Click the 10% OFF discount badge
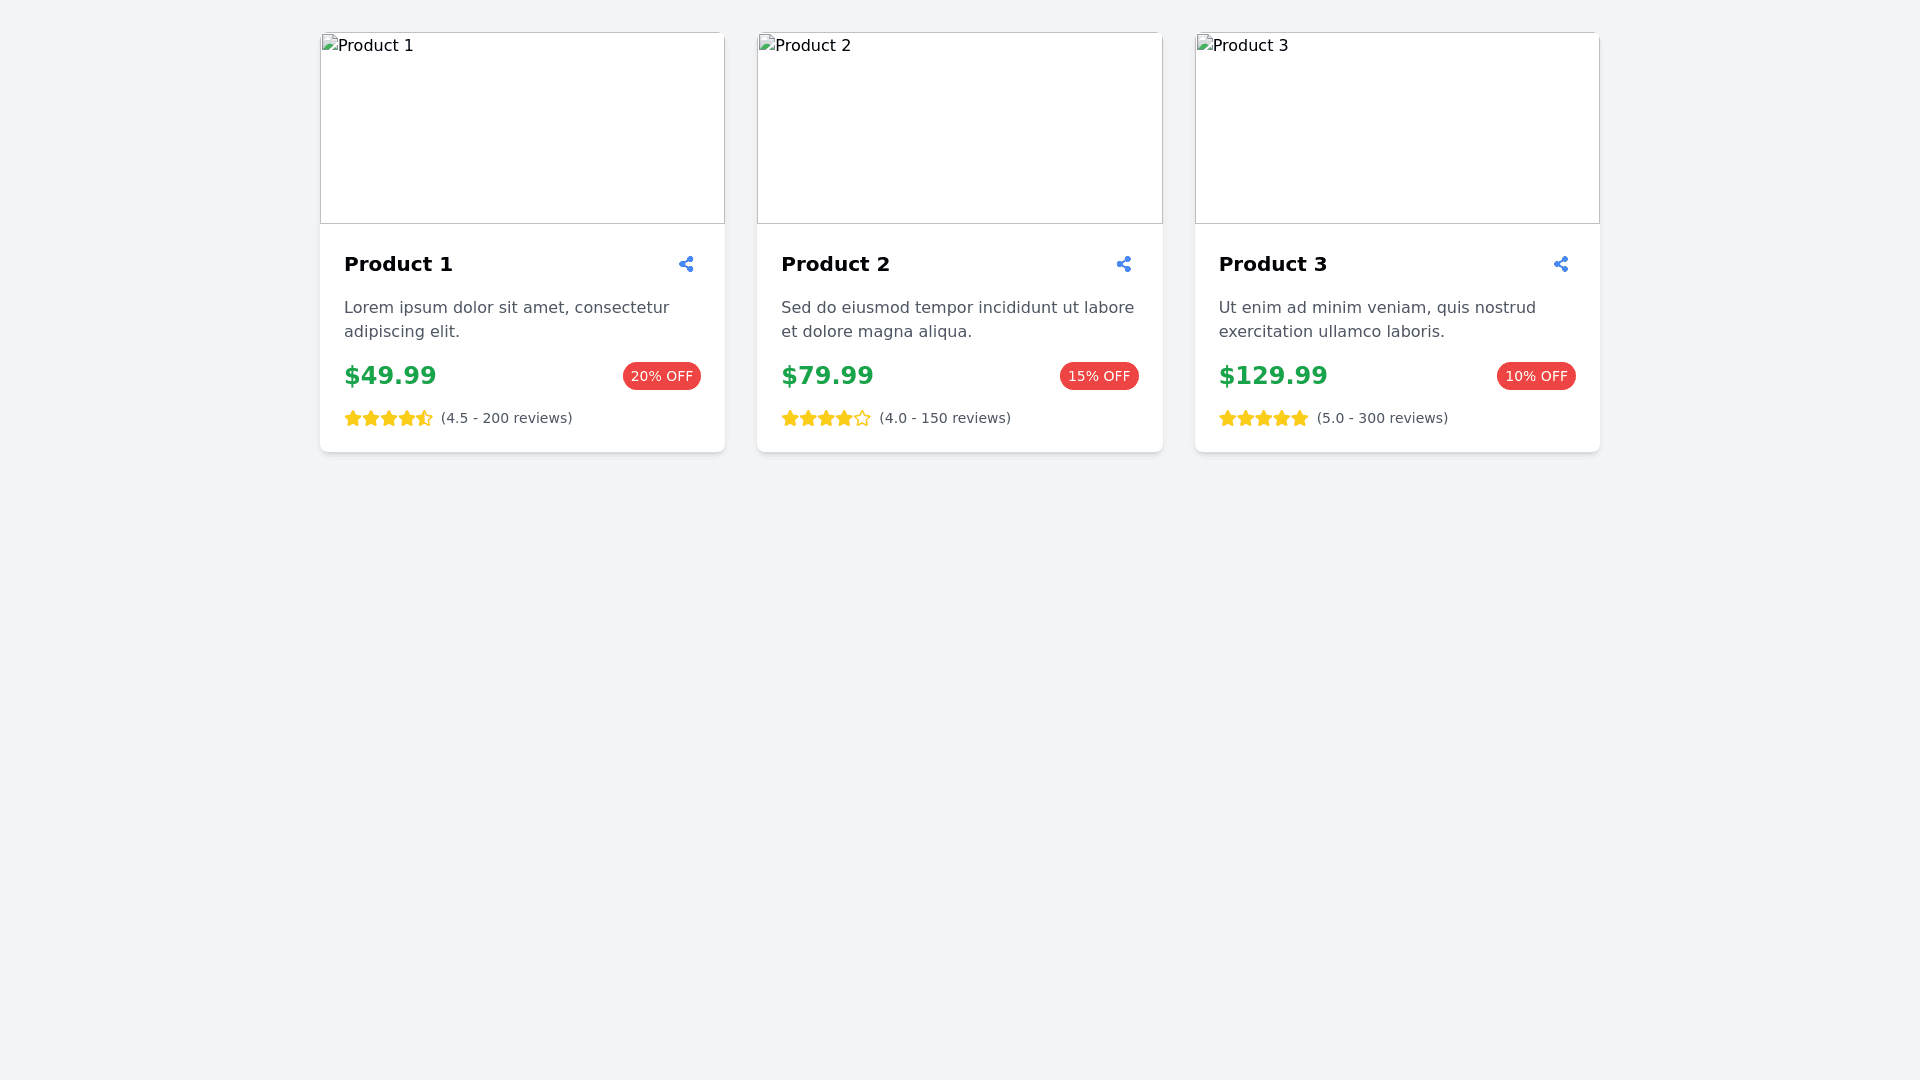The width and height of the screenshot is (1920, 1080). point(1536,376)
